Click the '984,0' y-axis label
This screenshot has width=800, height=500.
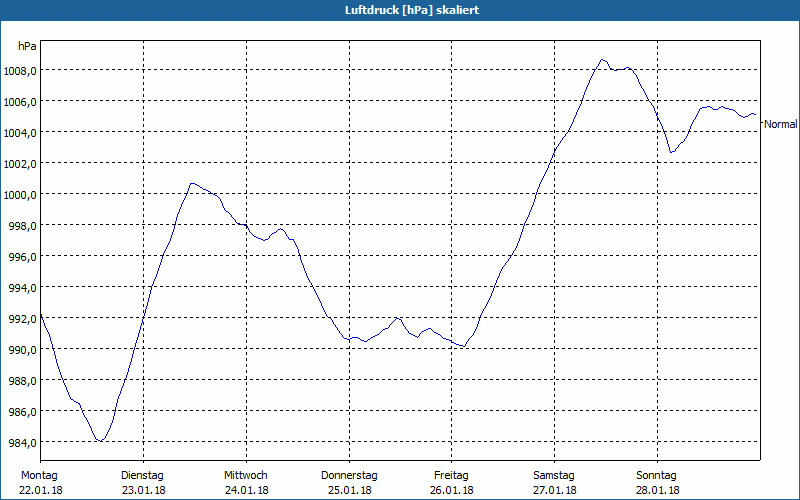[x=22, y=443]
